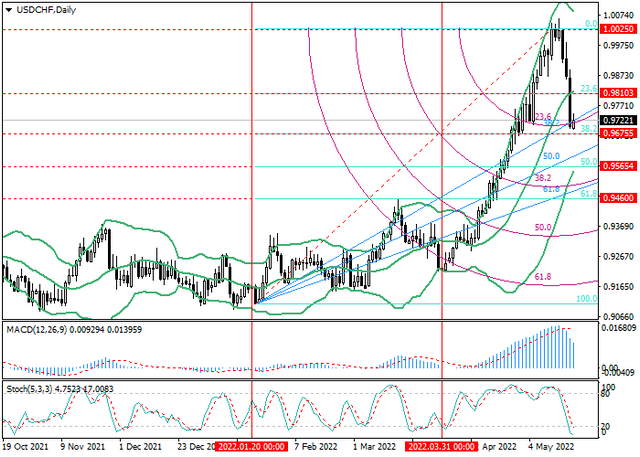Click the 2022.03.31 00:00 date marker
Image resolution: width=640 pixels, height=457 pixels.
pyautogui.click(x=442, y=446)
